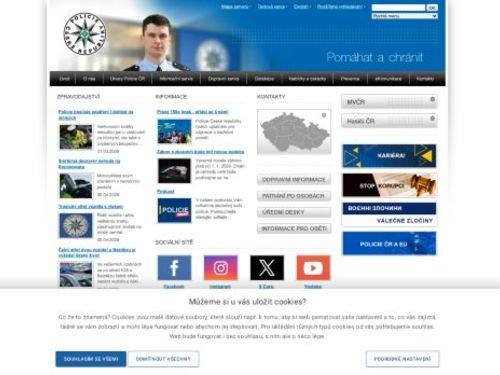Open the POLICIE ČR A EU banner

(x=389, y=243)
